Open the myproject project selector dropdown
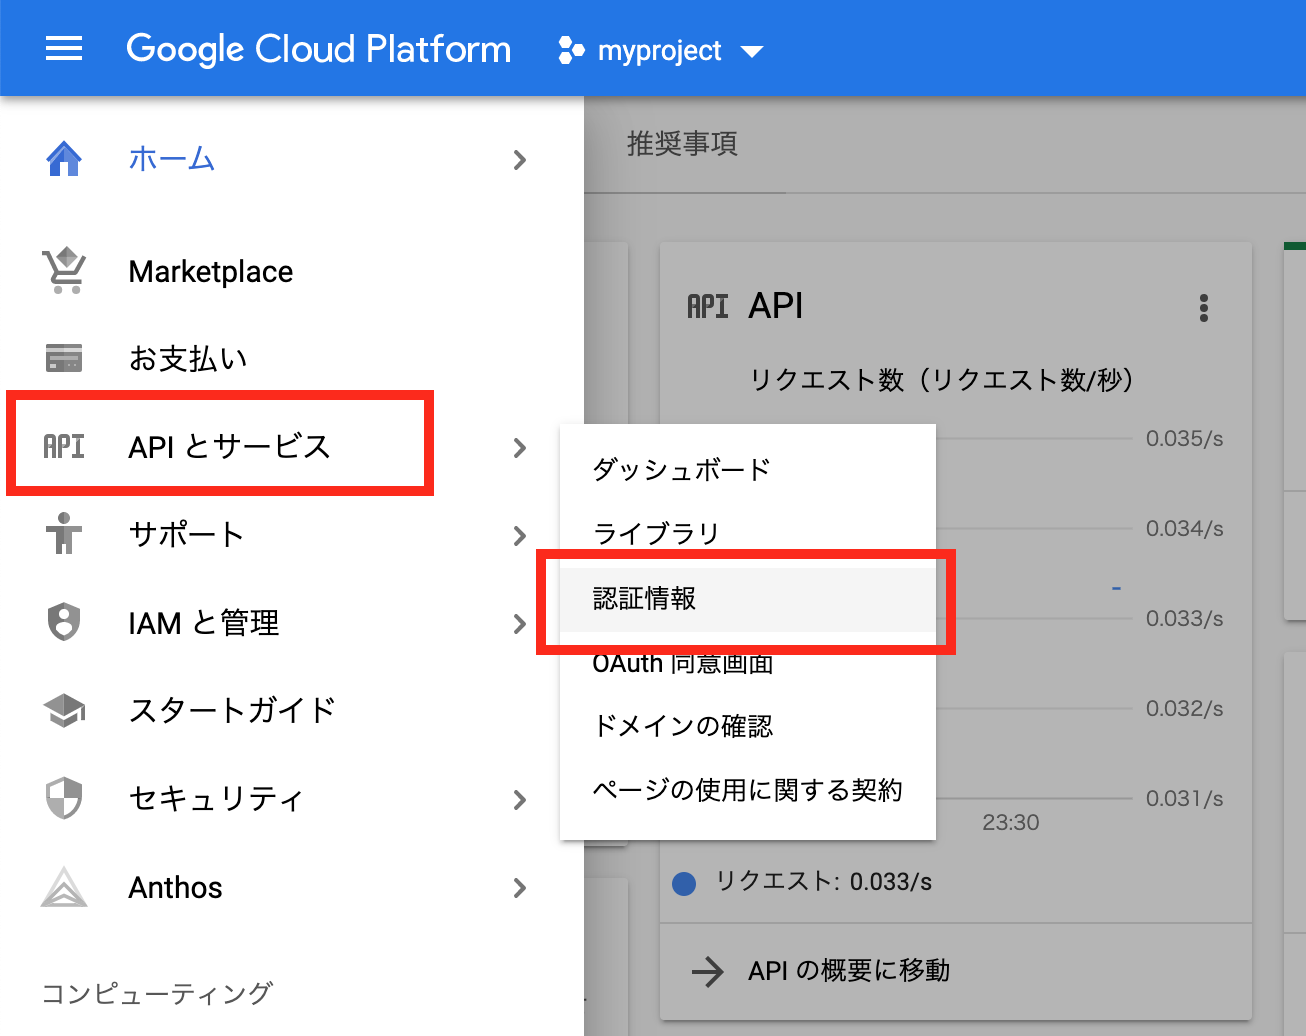The width and height of the screenshot is (1306, 1036). tap(661, 50)
